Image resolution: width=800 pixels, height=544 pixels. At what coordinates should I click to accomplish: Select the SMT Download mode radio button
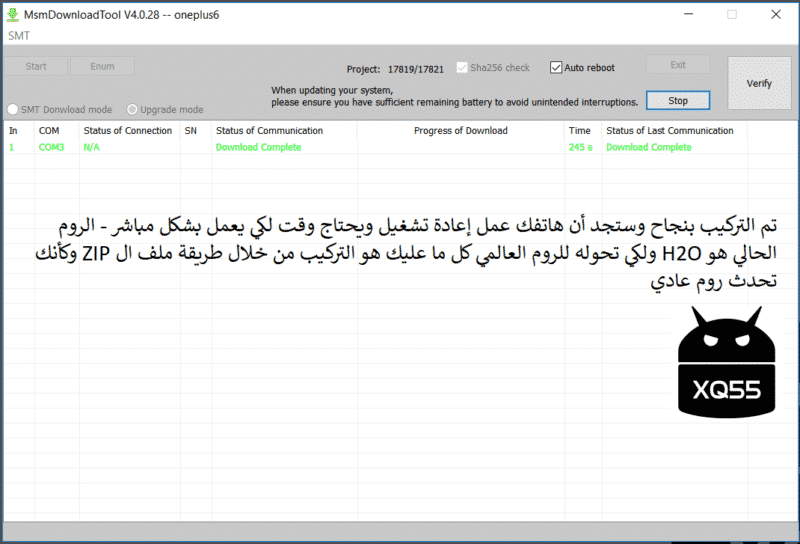point(14,110)
